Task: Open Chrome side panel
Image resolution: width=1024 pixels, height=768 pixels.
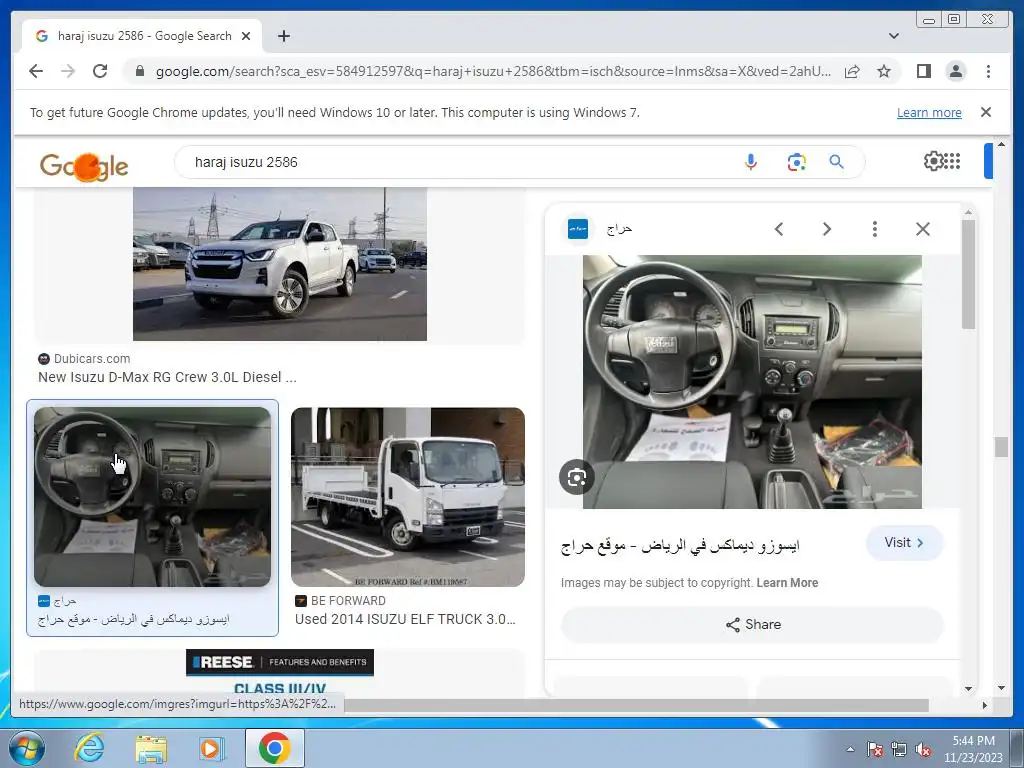Action: [923, 71]
